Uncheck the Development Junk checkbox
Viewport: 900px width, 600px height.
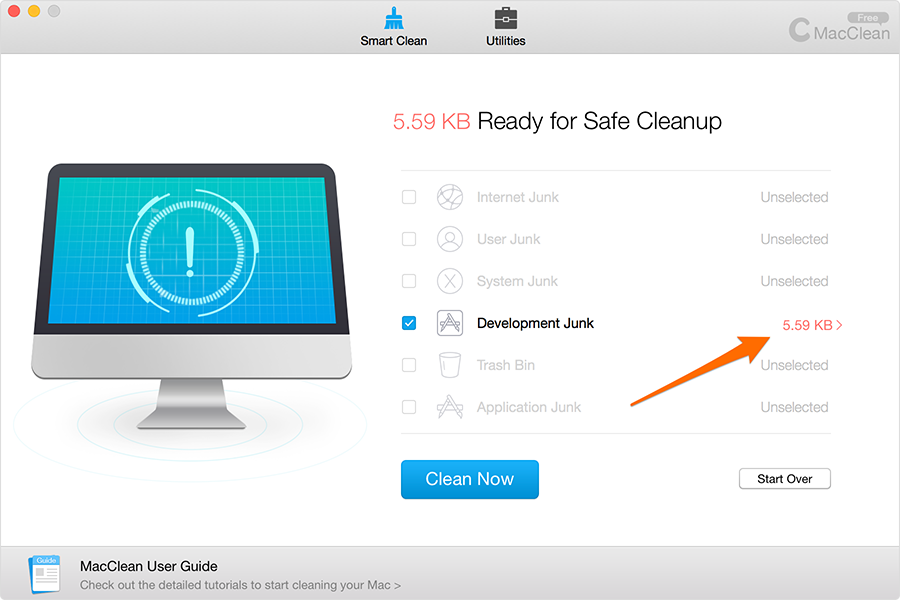pos(409,323)
